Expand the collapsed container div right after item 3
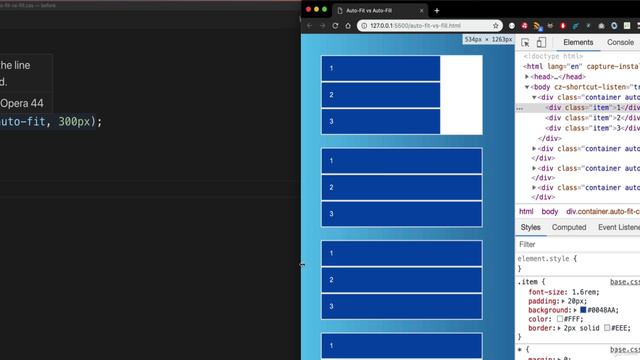Screen dimensions: 640x360 tap(534, 149)
